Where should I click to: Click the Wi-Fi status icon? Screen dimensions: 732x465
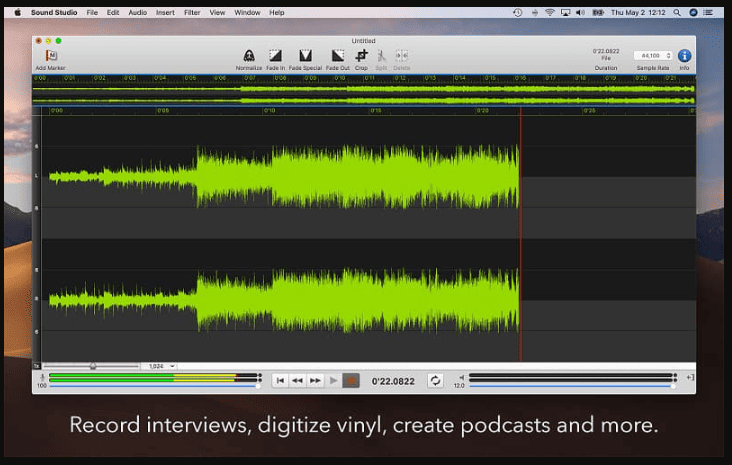pos(550,13)
